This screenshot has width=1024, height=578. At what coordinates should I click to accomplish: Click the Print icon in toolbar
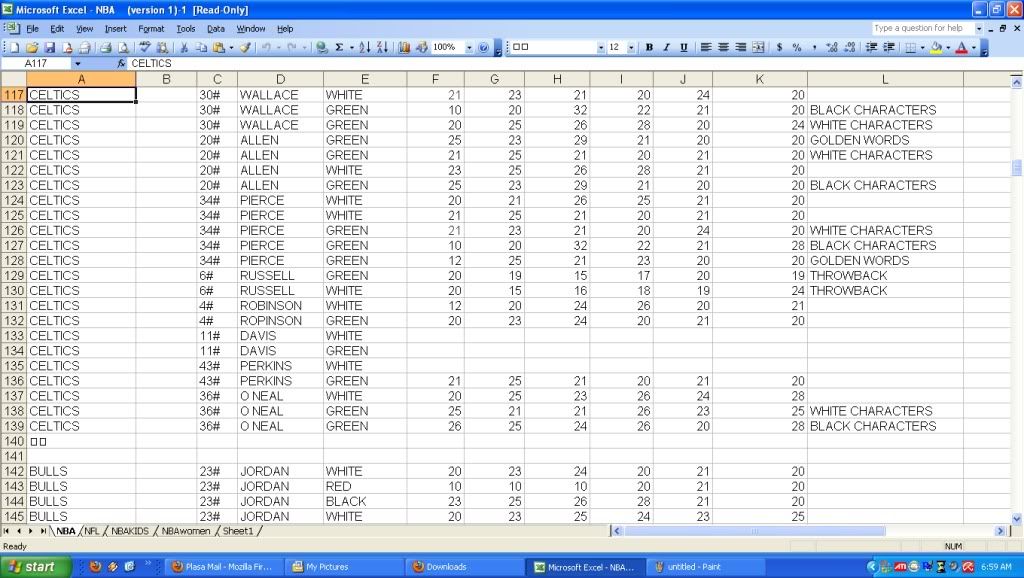[x=105, y=47]
